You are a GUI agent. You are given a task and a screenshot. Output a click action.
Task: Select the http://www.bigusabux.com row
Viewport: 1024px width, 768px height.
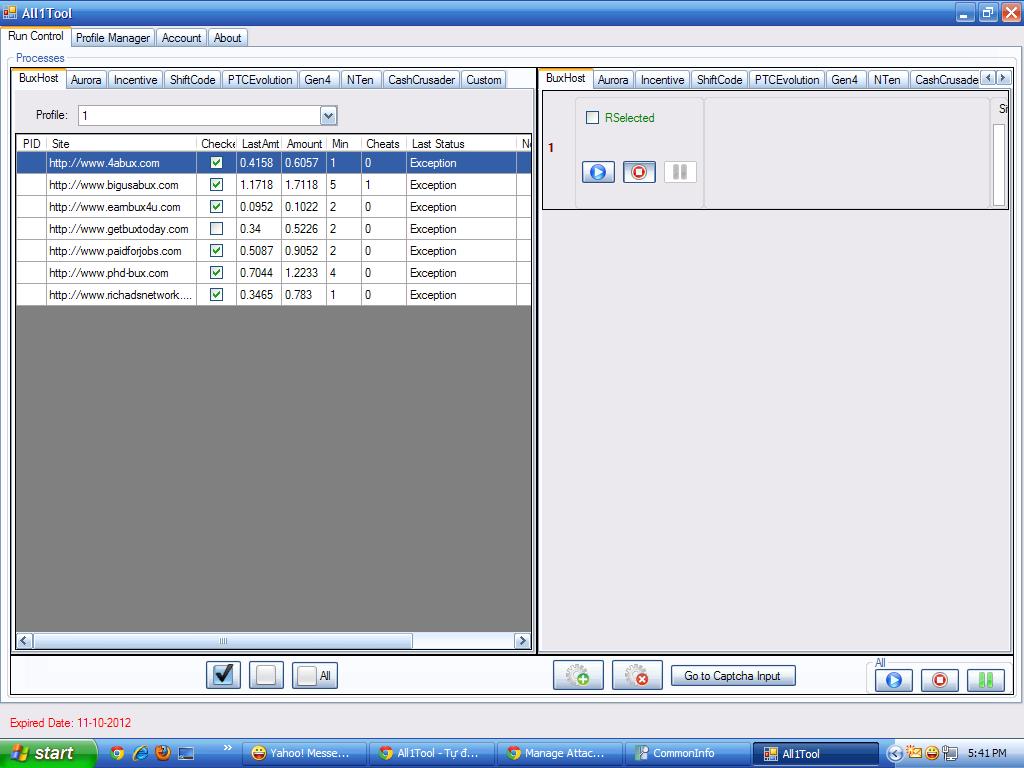[x=273, y=185]
